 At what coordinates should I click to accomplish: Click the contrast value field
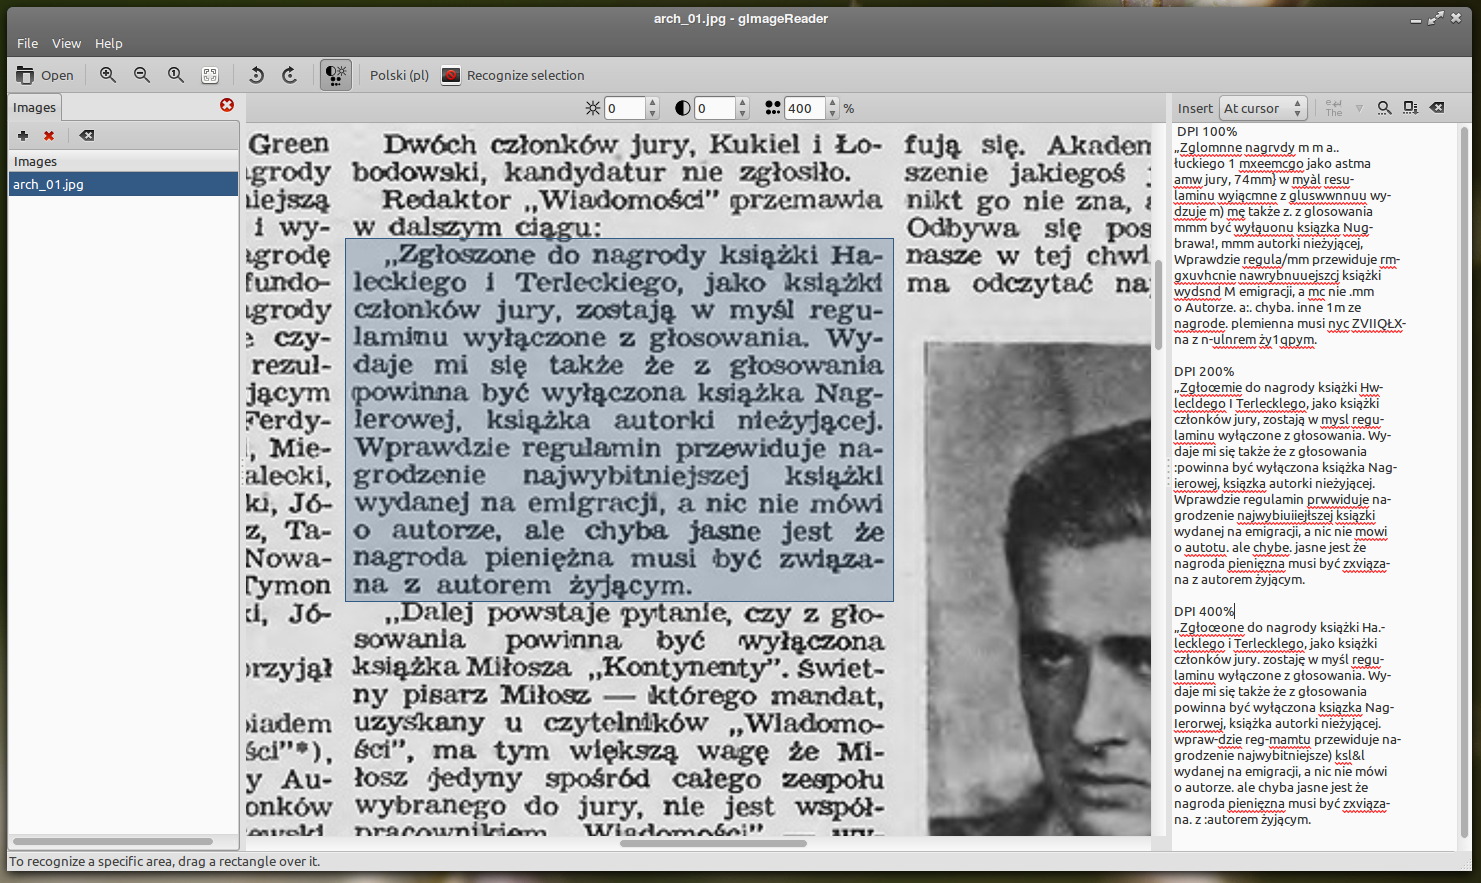(715, 108)
